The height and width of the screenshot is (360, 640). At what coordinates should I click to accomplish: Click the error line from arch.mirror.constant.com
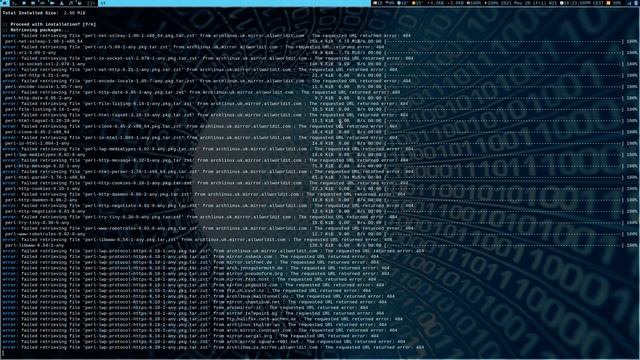click(x=200, y=331)
